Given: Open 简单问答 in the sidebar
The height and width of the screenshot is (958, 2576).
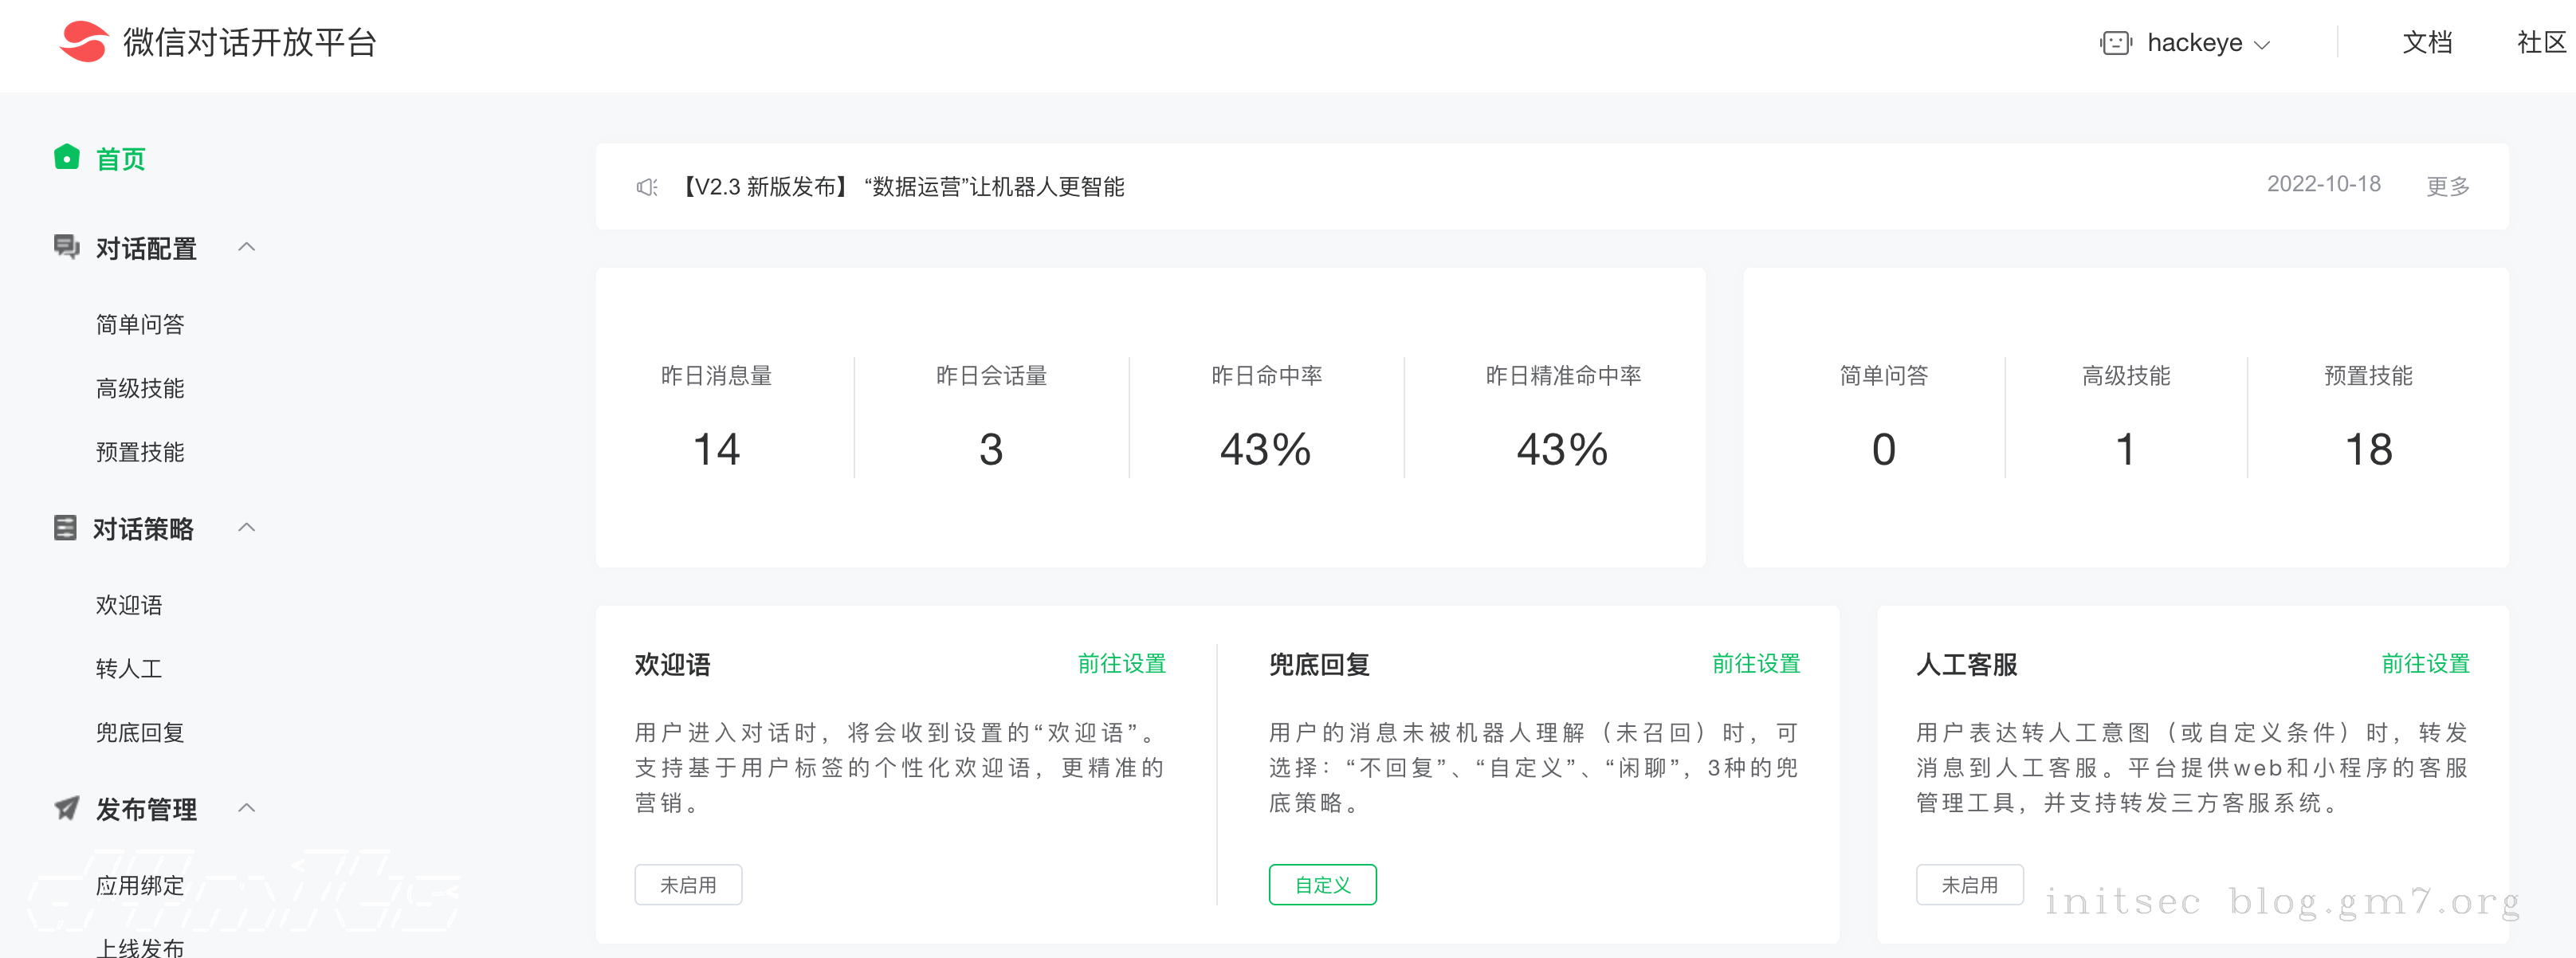Looking at the screenshot, I should [140, 324].
